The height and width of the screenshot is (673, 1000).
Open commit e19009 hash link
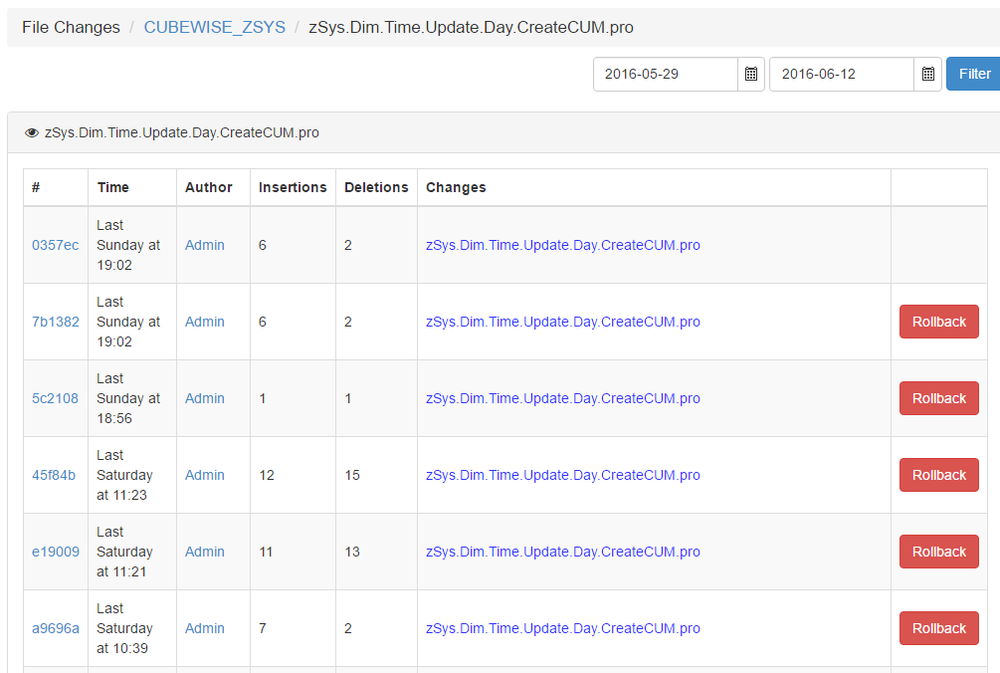click(55, 552)
